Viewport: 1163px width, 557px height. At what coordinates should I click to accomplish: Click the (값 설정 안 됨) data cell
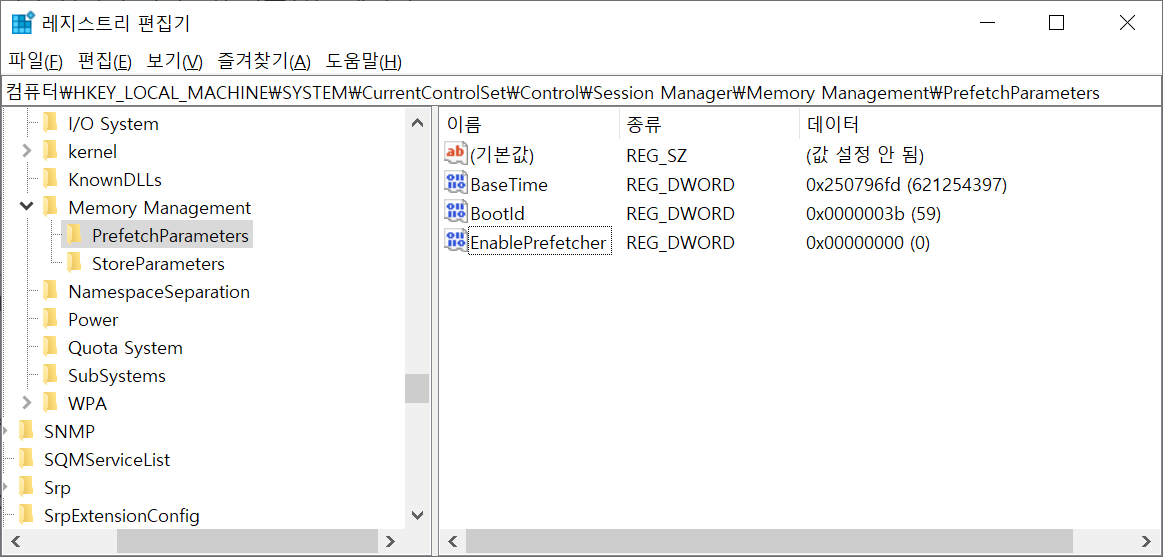864,155
